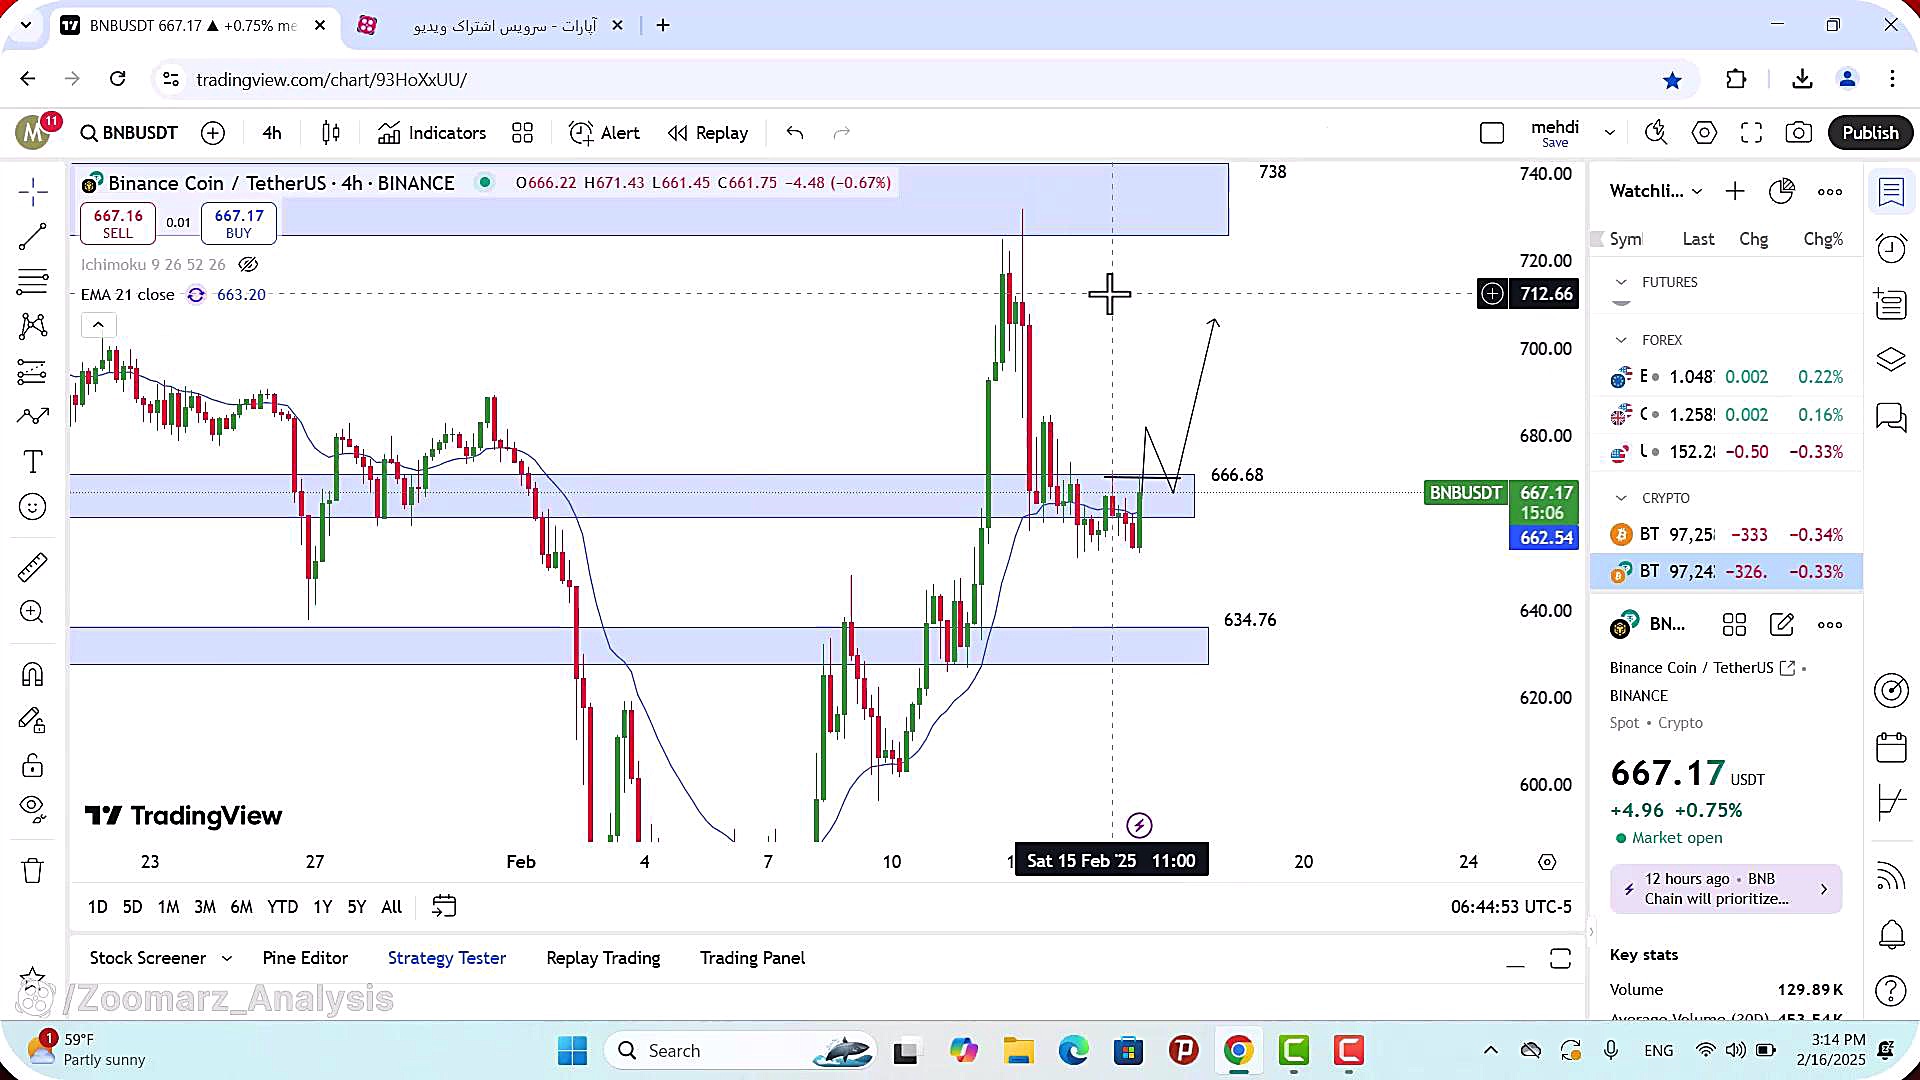This screenshot has width=1920, height=1080.
Task: Open the notifications bell panel
Action: pyautogui.click(x=1891, y=934)
